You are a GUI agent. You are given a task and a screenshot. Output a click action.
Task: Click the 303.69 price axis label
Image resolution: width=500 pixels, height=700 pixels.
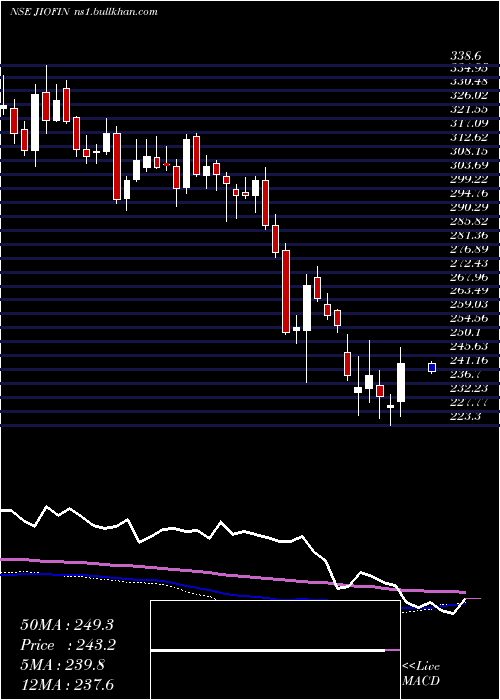[x=468, y=165]
